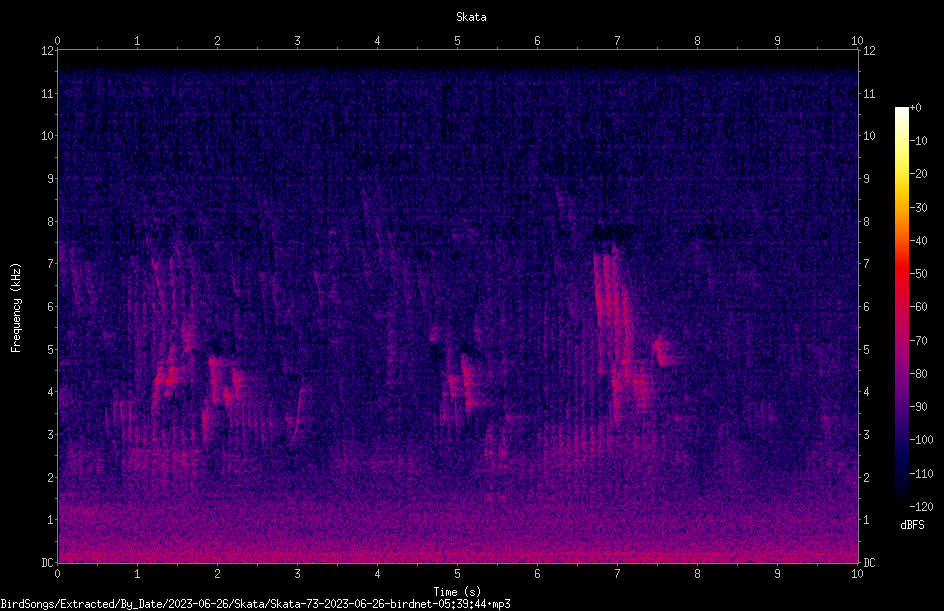Click the "3" kHz tick on the left axis

51,435
